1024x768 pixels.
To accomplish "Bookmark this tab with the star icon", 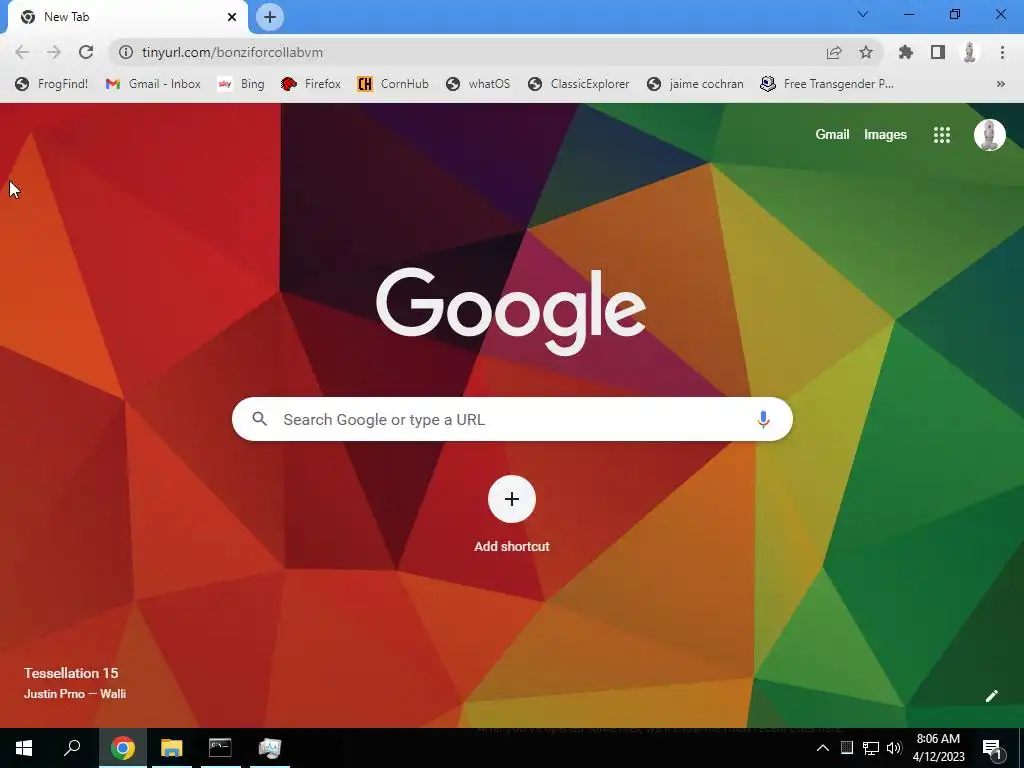I will click(866, 52).
